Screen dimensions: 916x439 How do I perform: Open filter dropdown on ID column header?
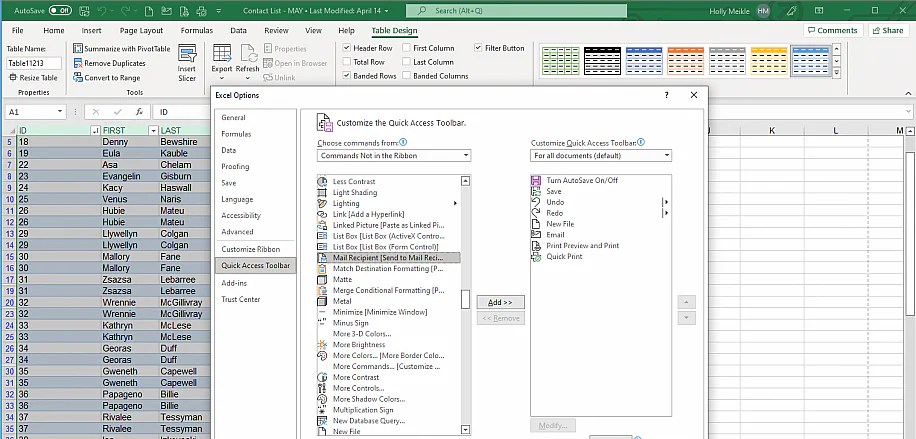click(x=96, y=130)
